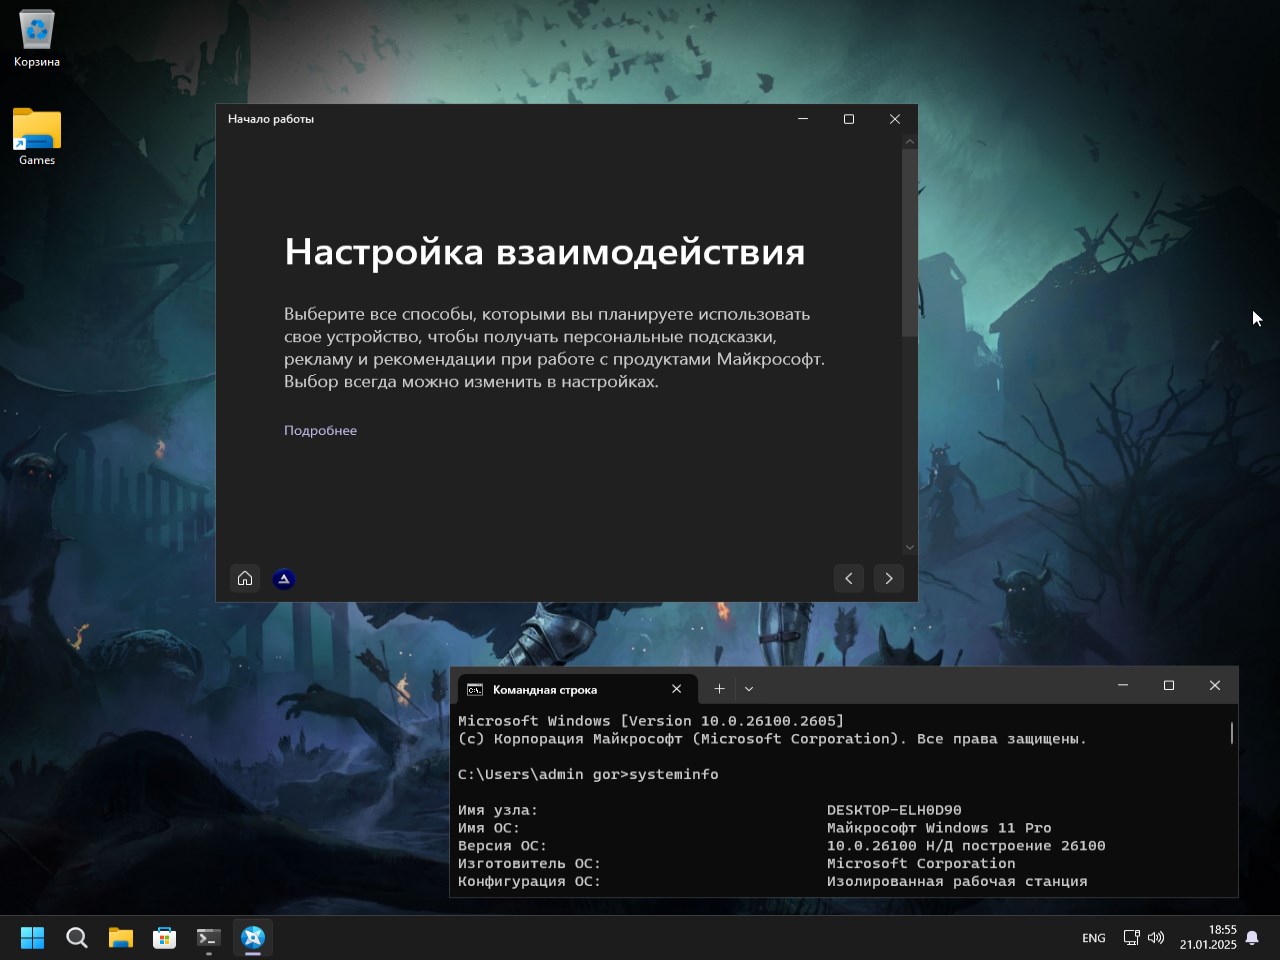Open the volume tray icon

(x=1156, y=938)
